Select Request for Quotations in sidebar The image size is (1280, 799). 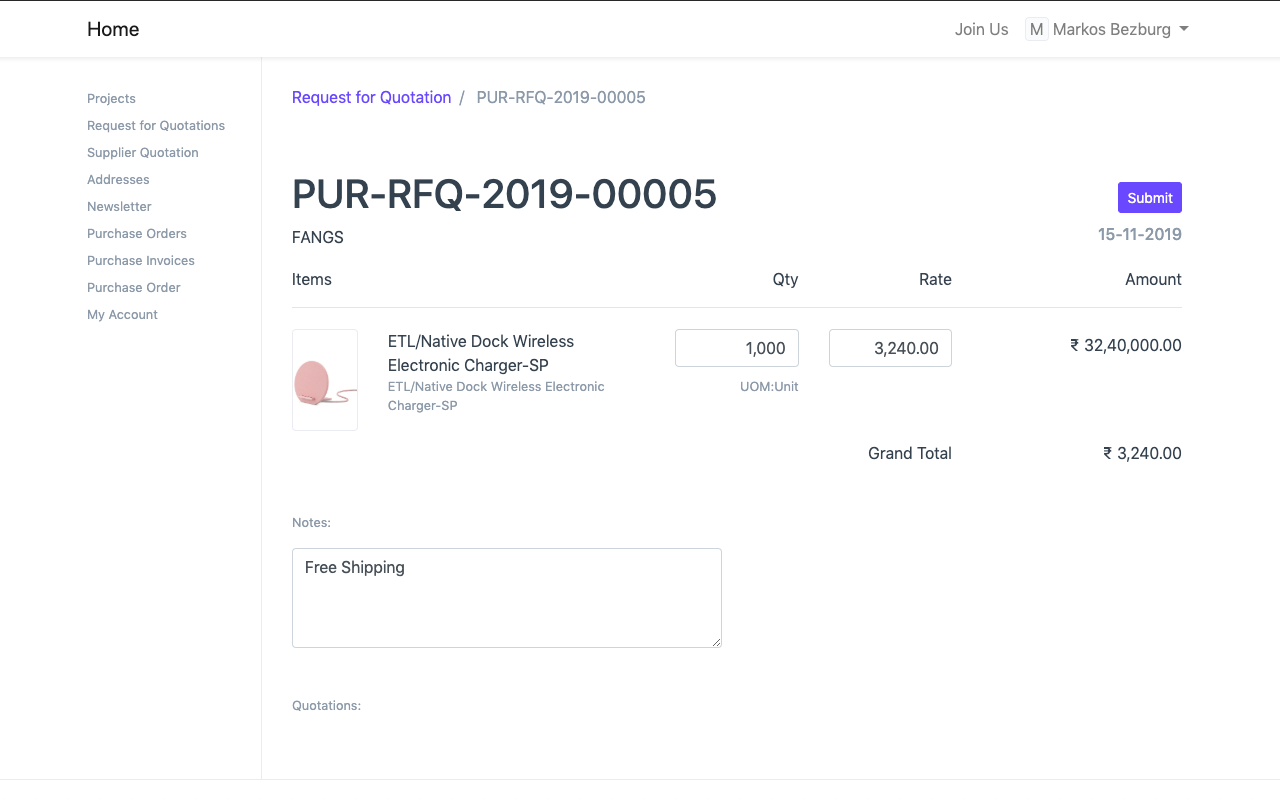(156, 125)
